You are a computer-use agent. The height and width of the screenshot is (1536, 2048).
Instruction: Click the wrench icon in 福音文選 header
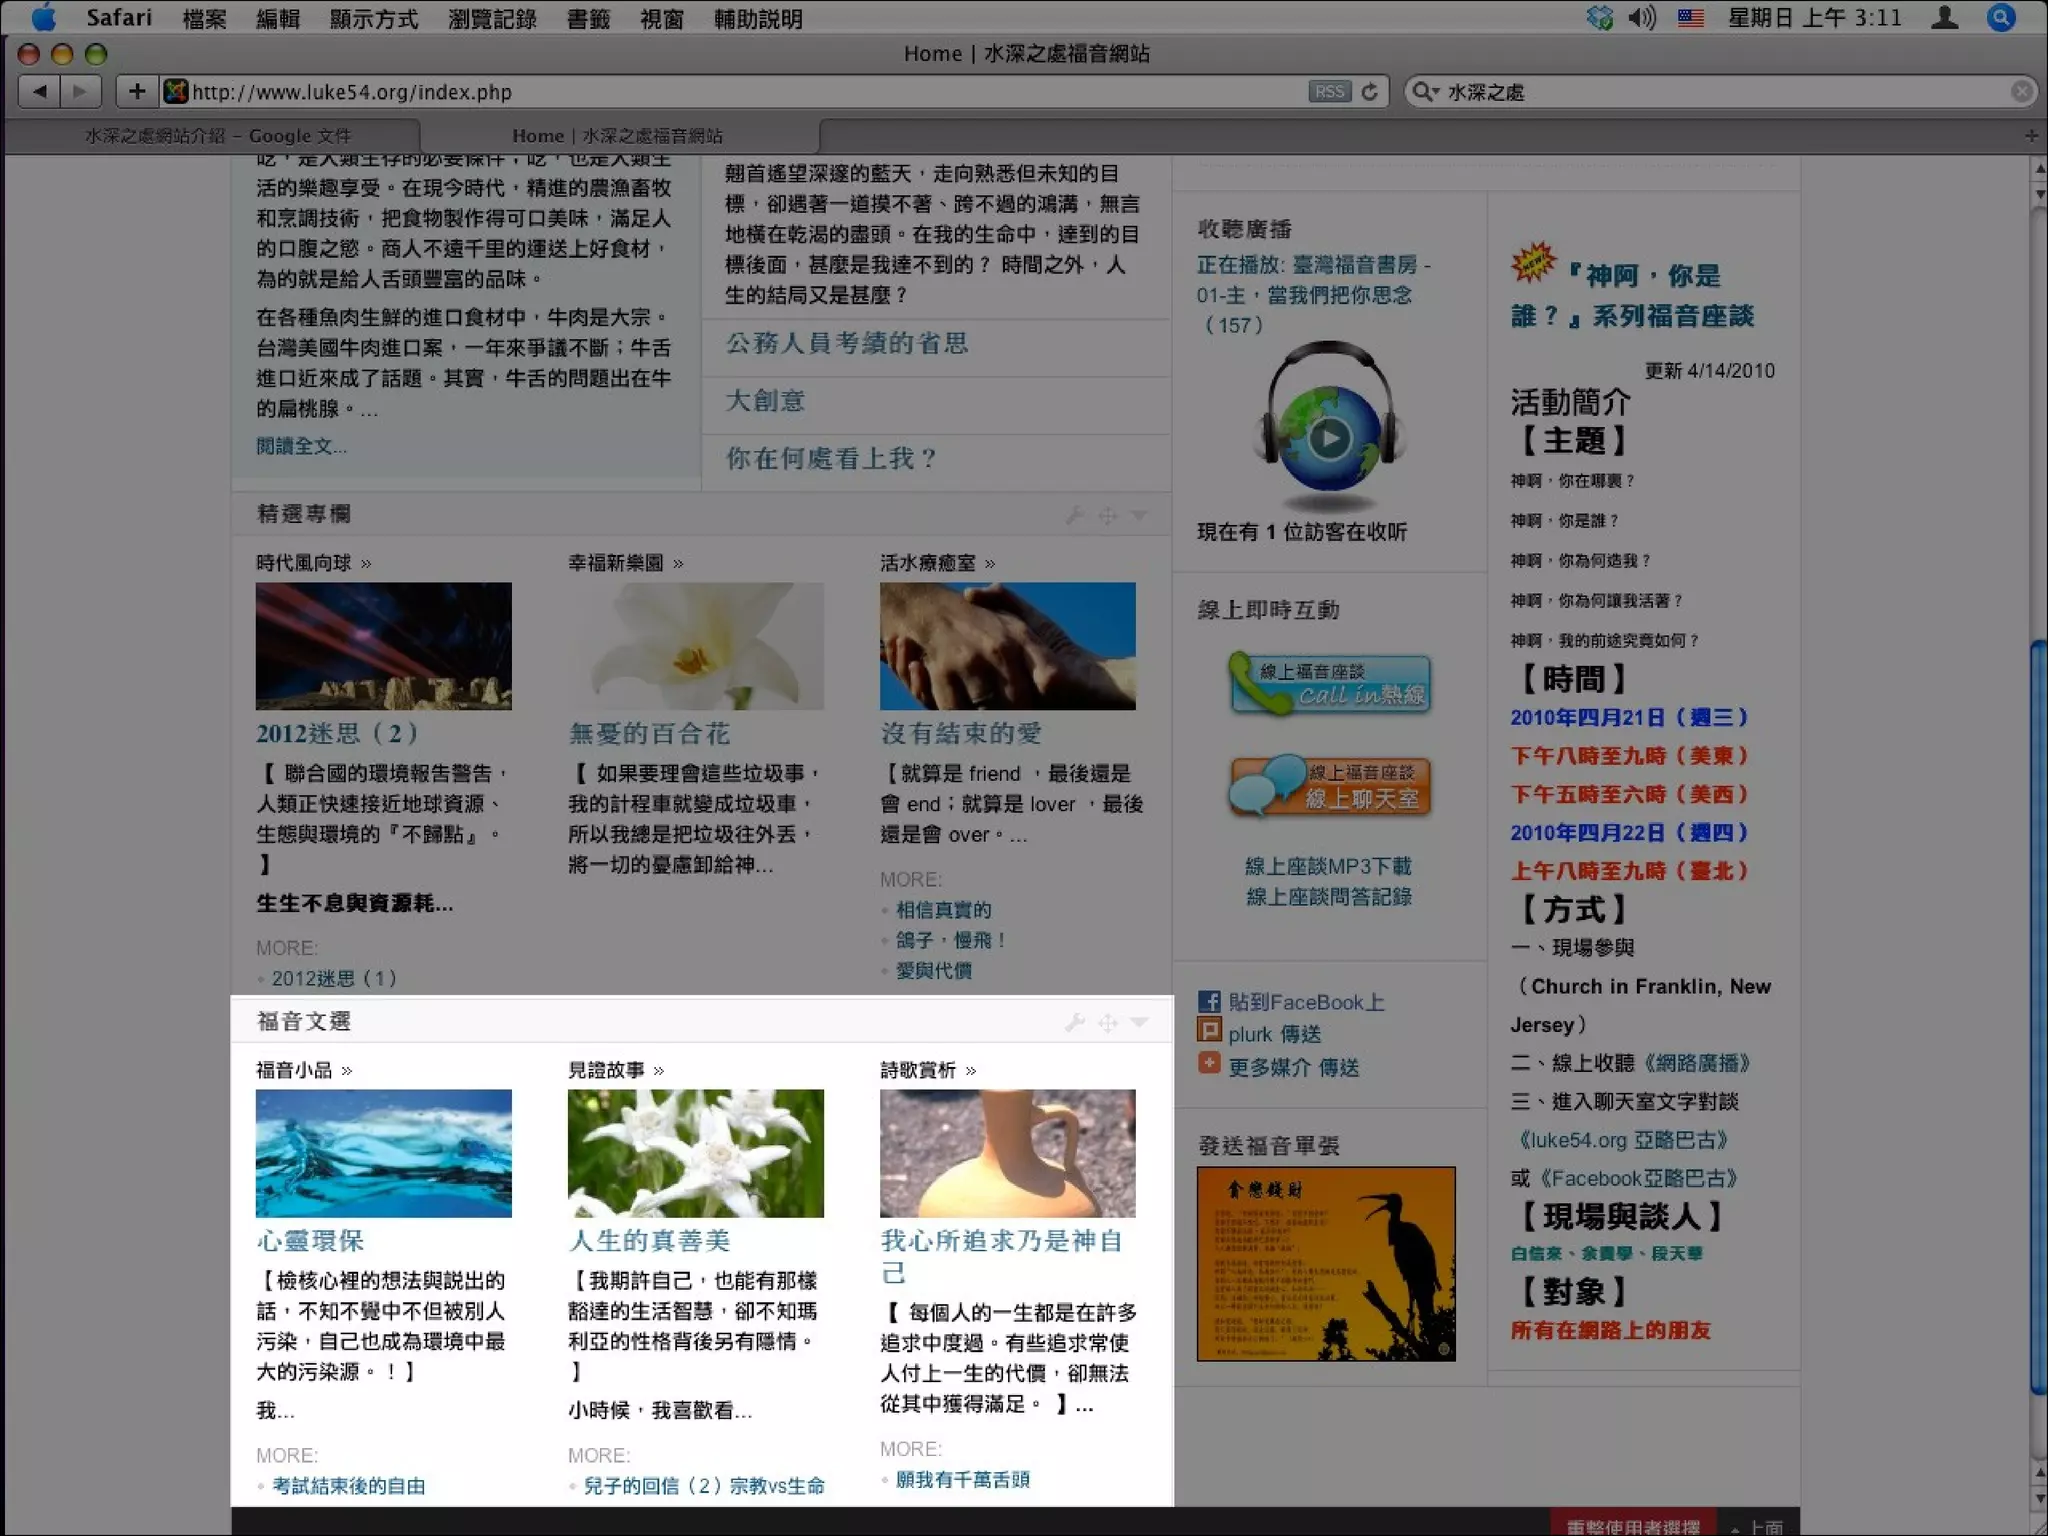pos(1075,1022)
